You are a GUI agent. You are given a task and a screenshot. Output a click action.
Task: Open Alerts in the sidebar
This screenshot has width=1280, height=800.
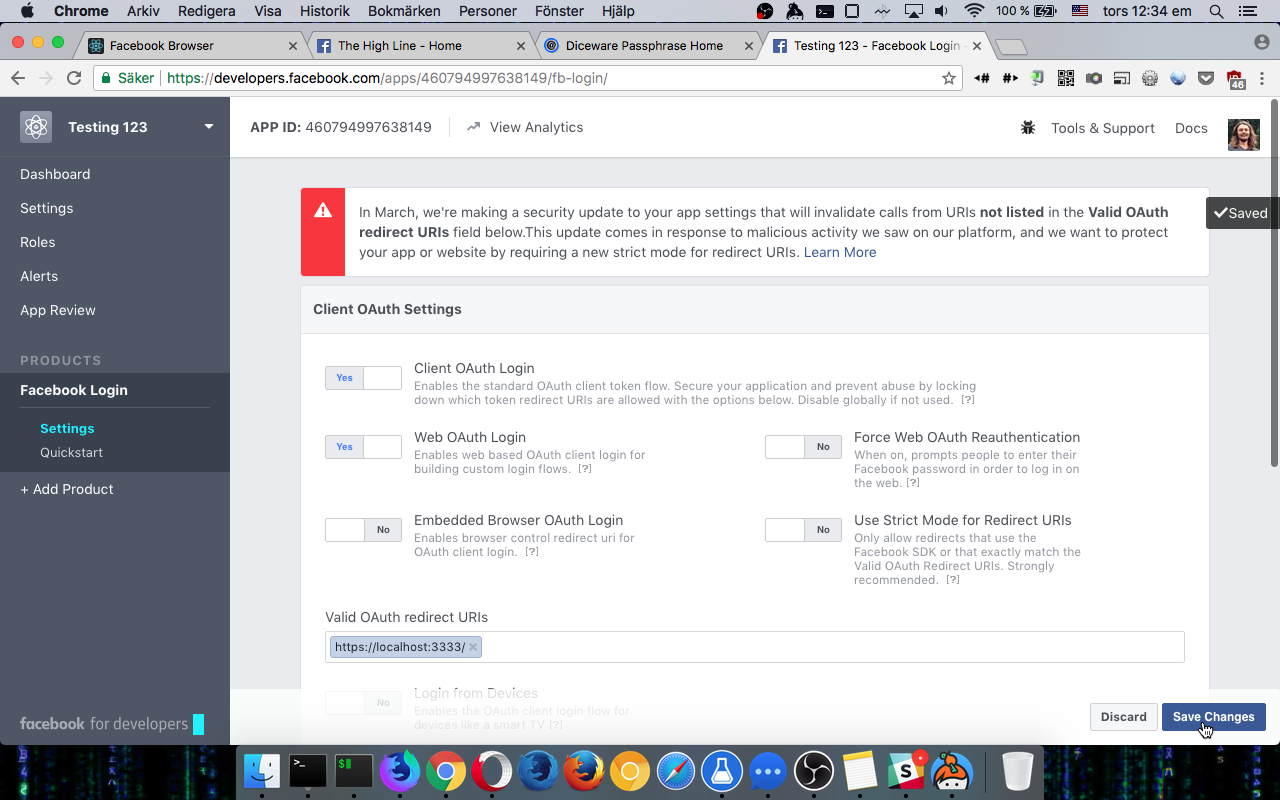[39, 276]
